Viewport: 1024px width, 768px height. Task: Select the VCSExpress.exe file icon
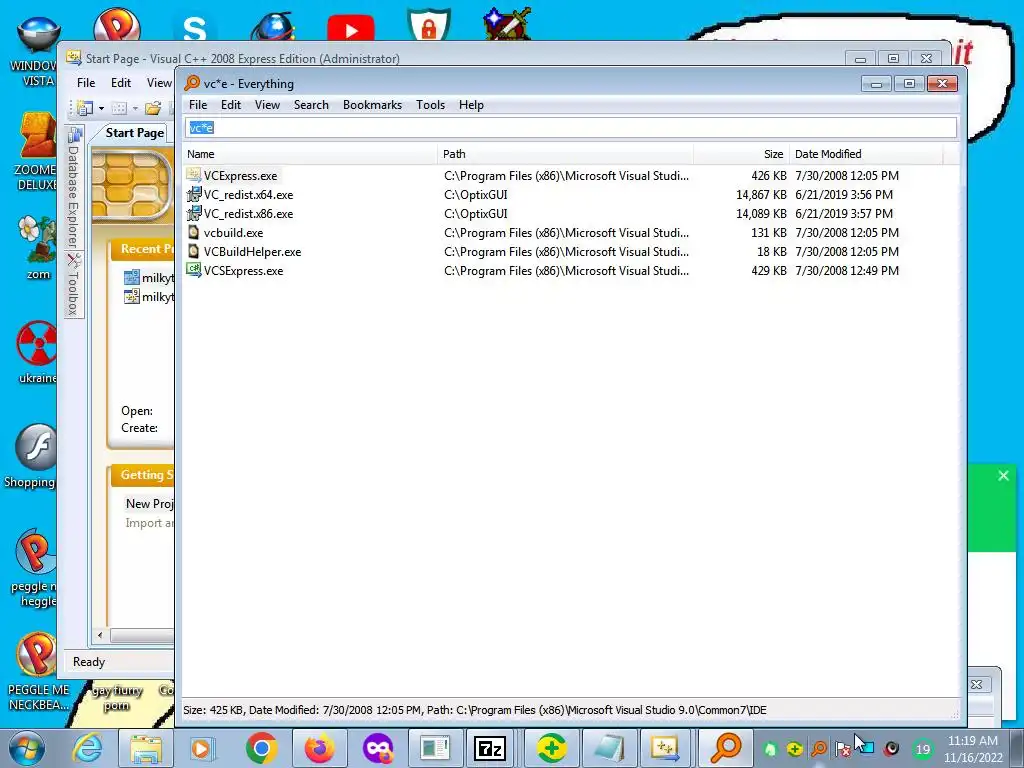click(193, 270)
